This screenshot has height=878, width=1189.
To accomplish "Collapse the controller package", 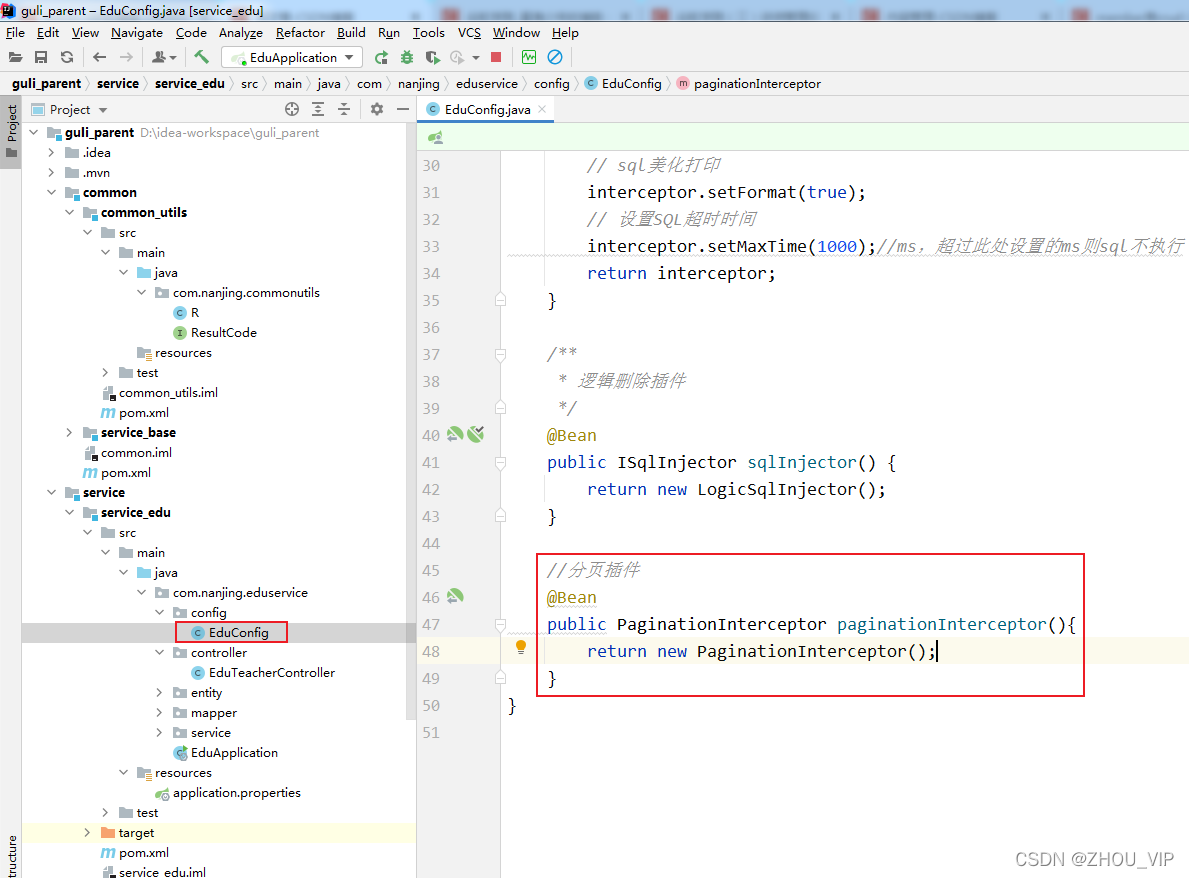I will pos(159,652).
